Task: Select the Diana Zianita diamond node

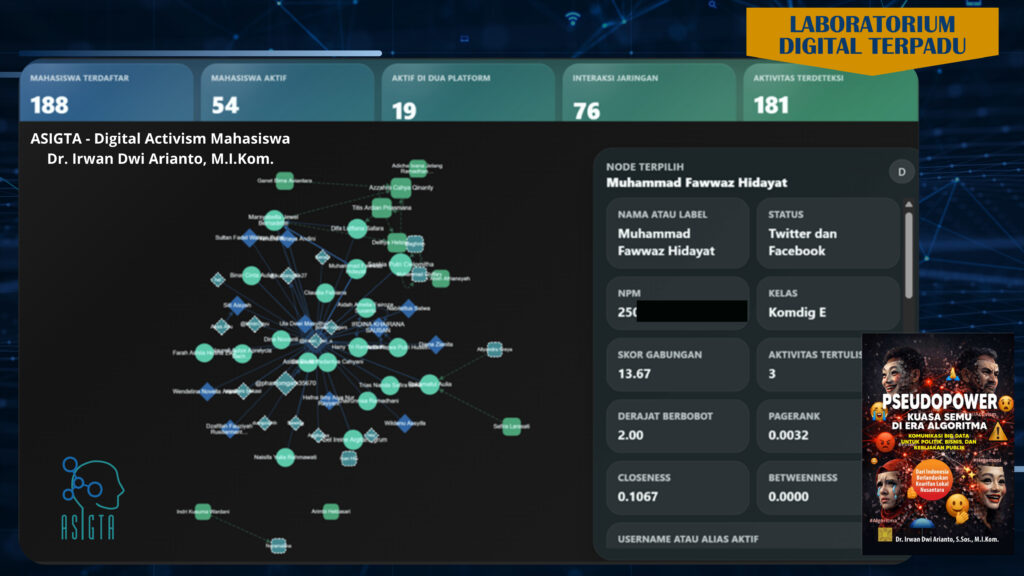Action: (435, 344)
